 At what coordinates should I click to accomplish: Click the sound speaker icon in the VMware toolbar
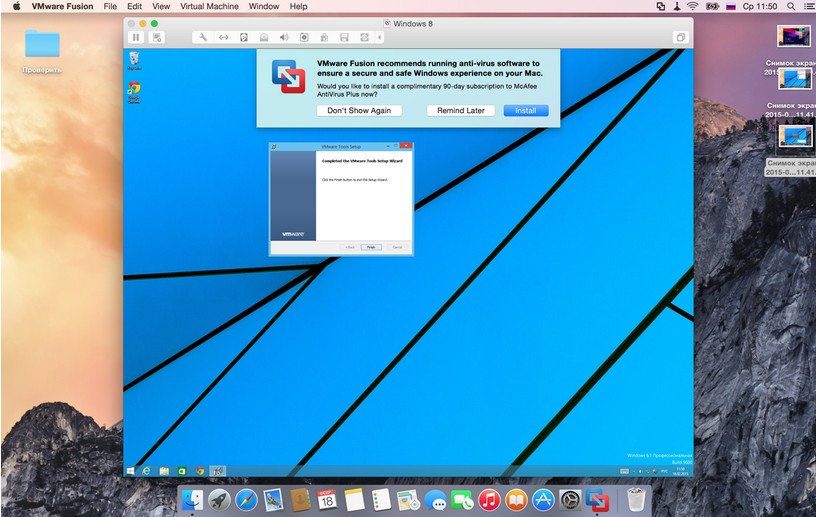click(x=283, y=37)
